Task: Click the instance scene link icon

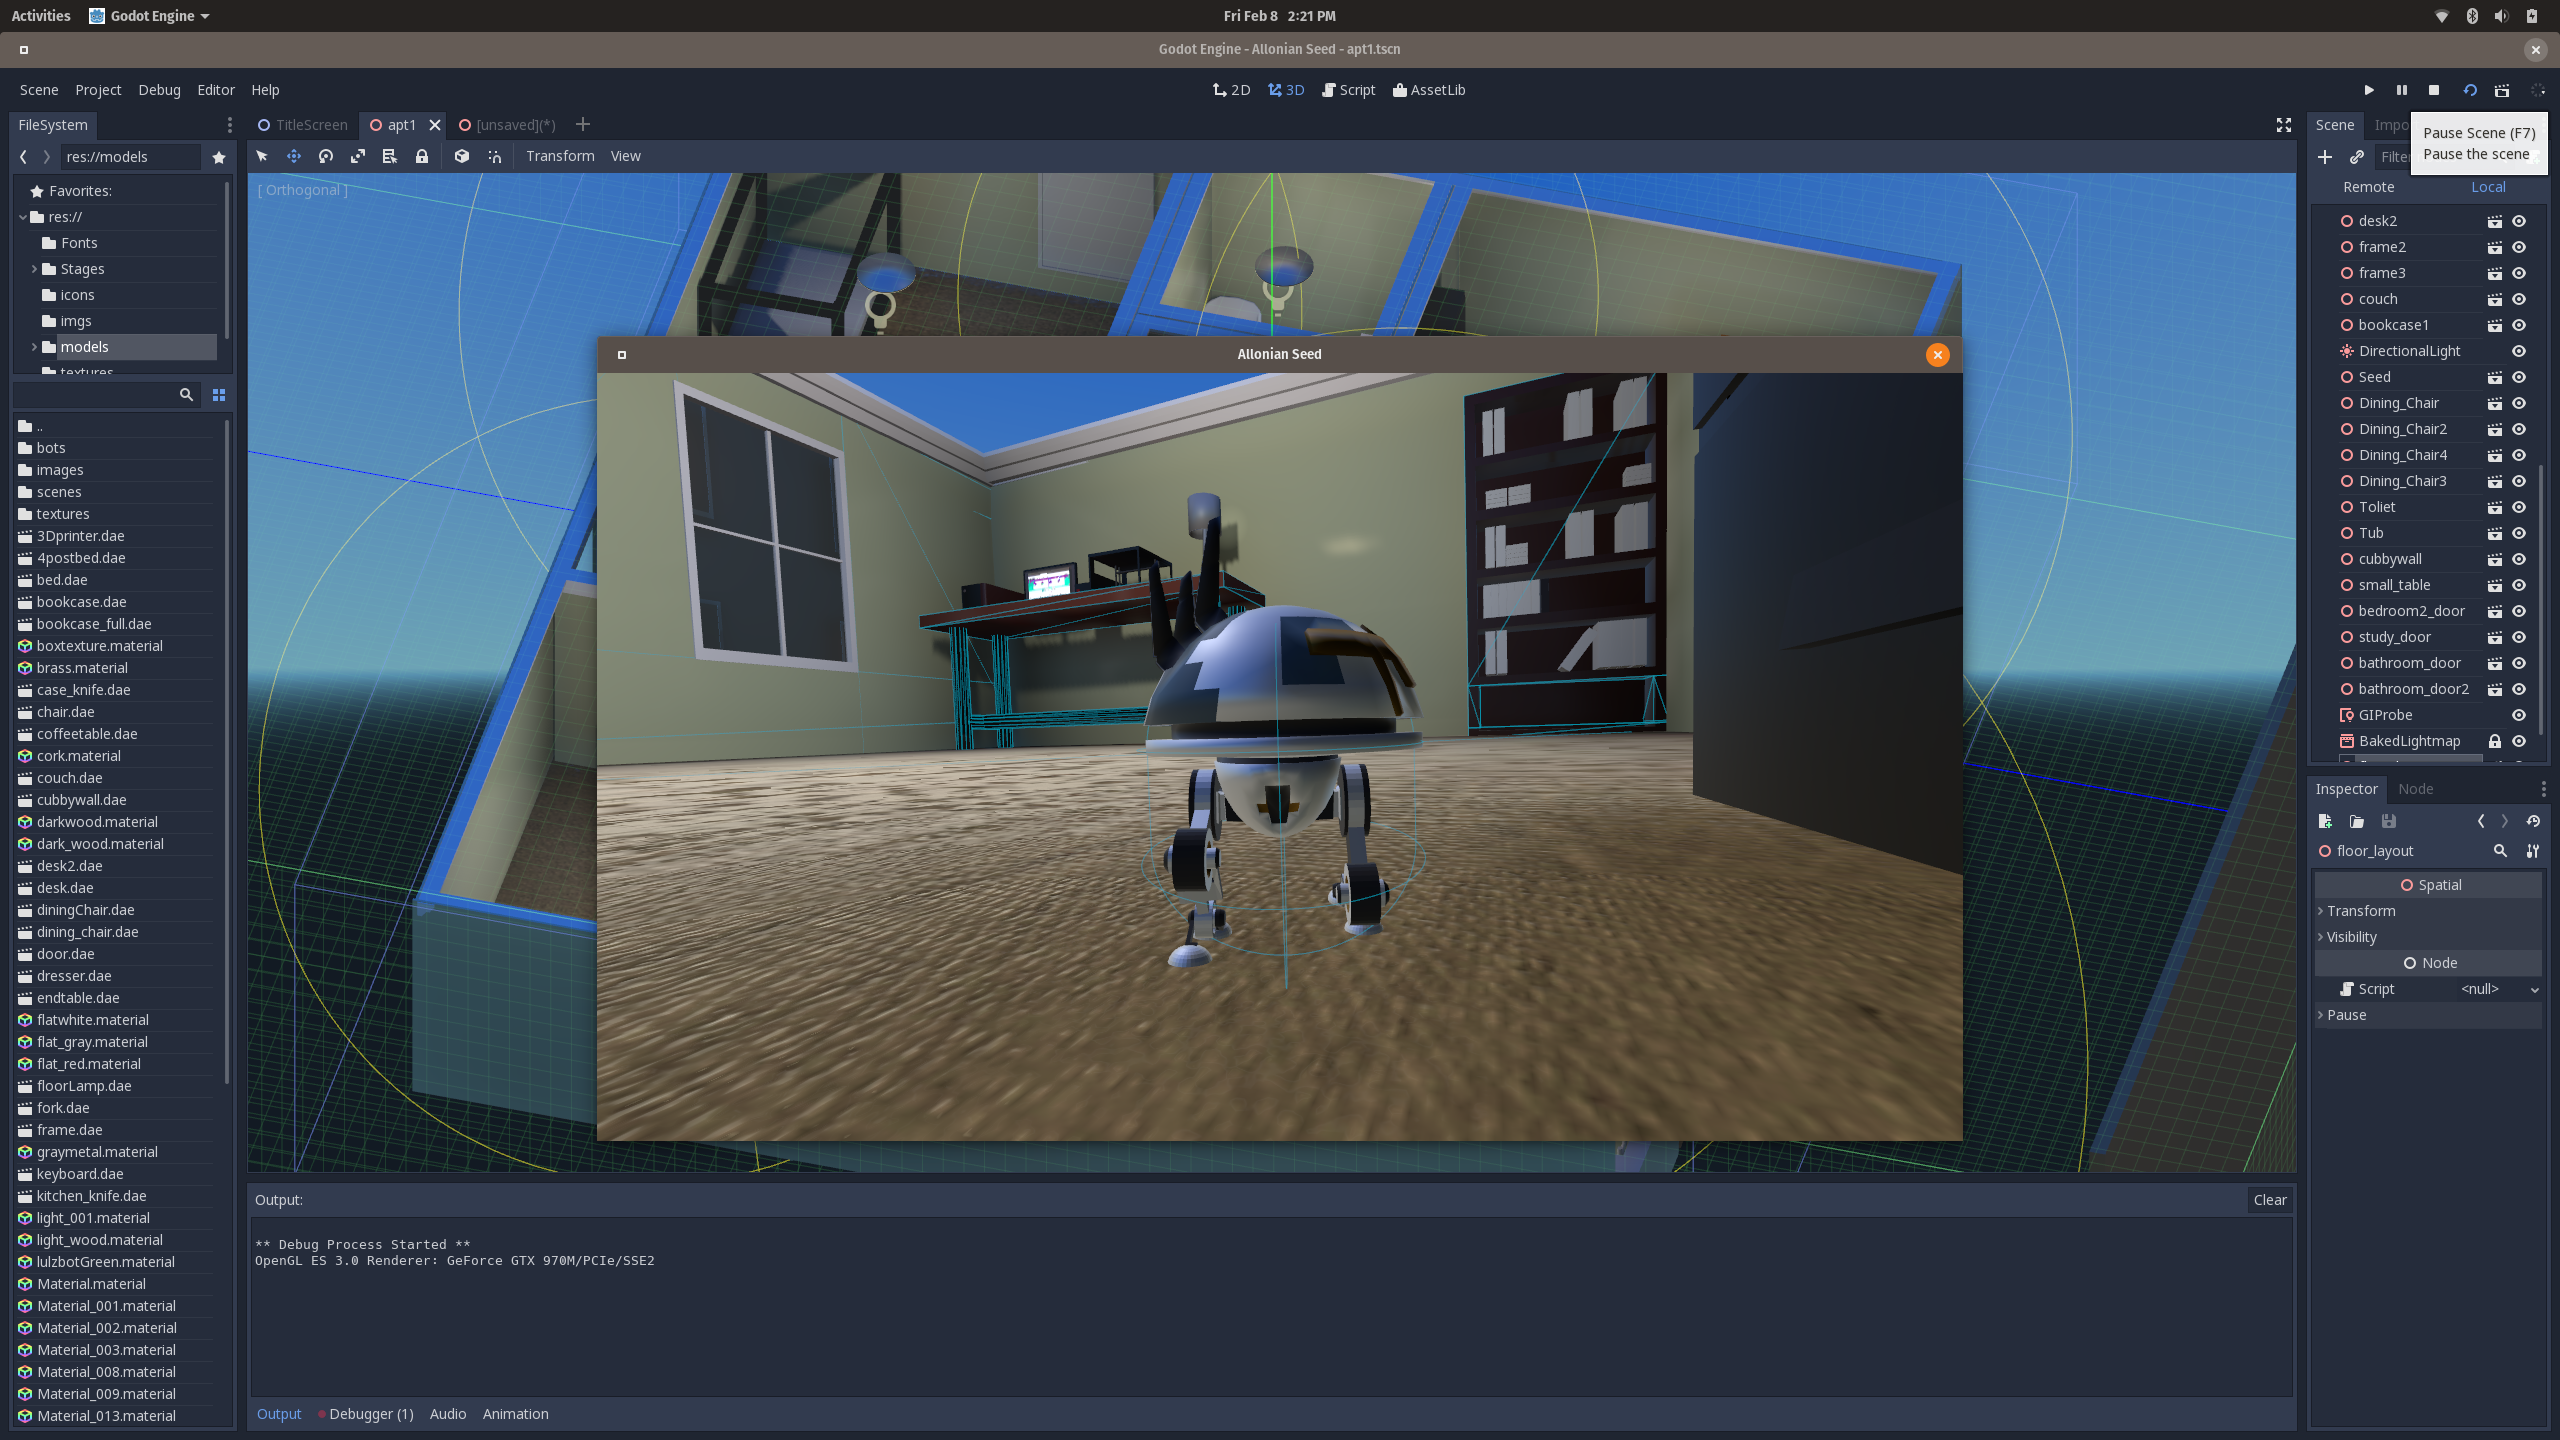Action: coord(2357,157)
